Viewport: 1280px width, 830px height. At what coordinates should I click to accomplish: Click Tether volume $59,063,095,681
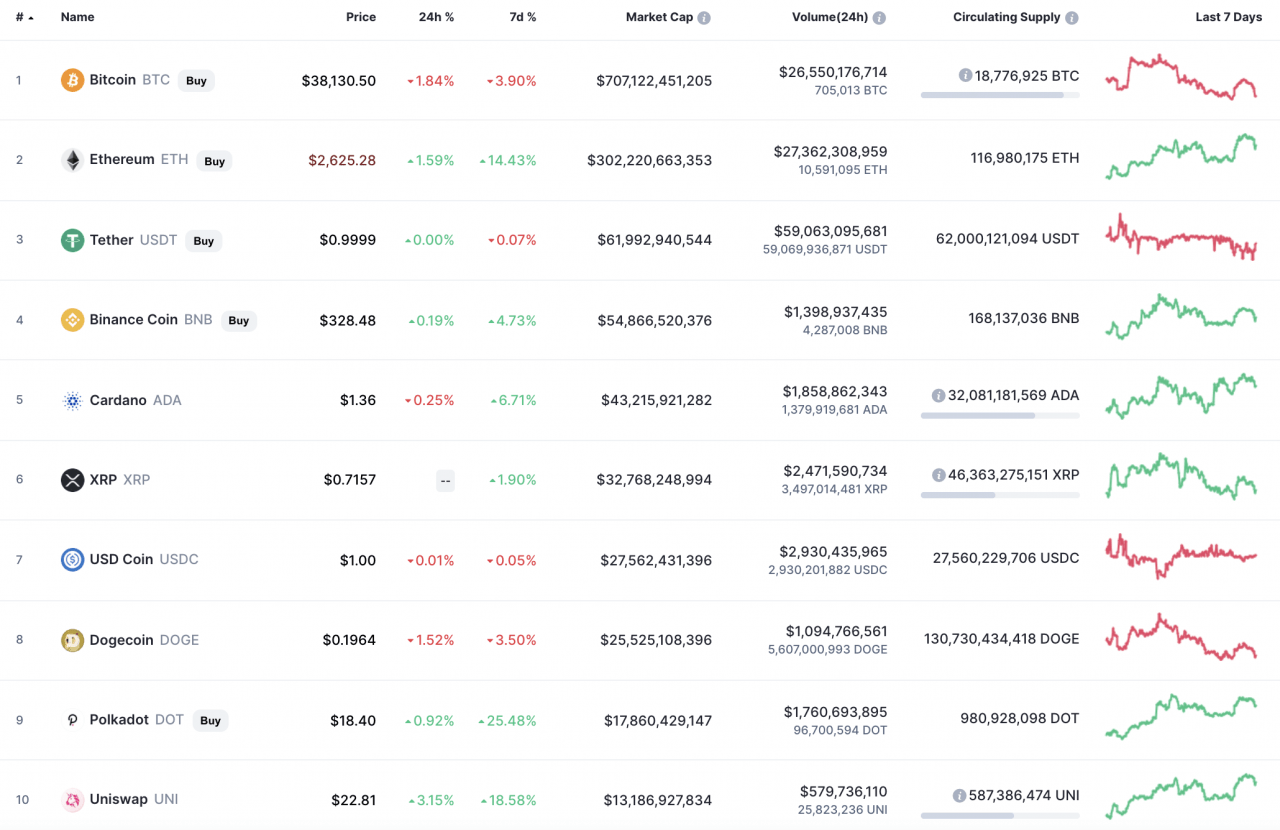click(x=830, y=231)
